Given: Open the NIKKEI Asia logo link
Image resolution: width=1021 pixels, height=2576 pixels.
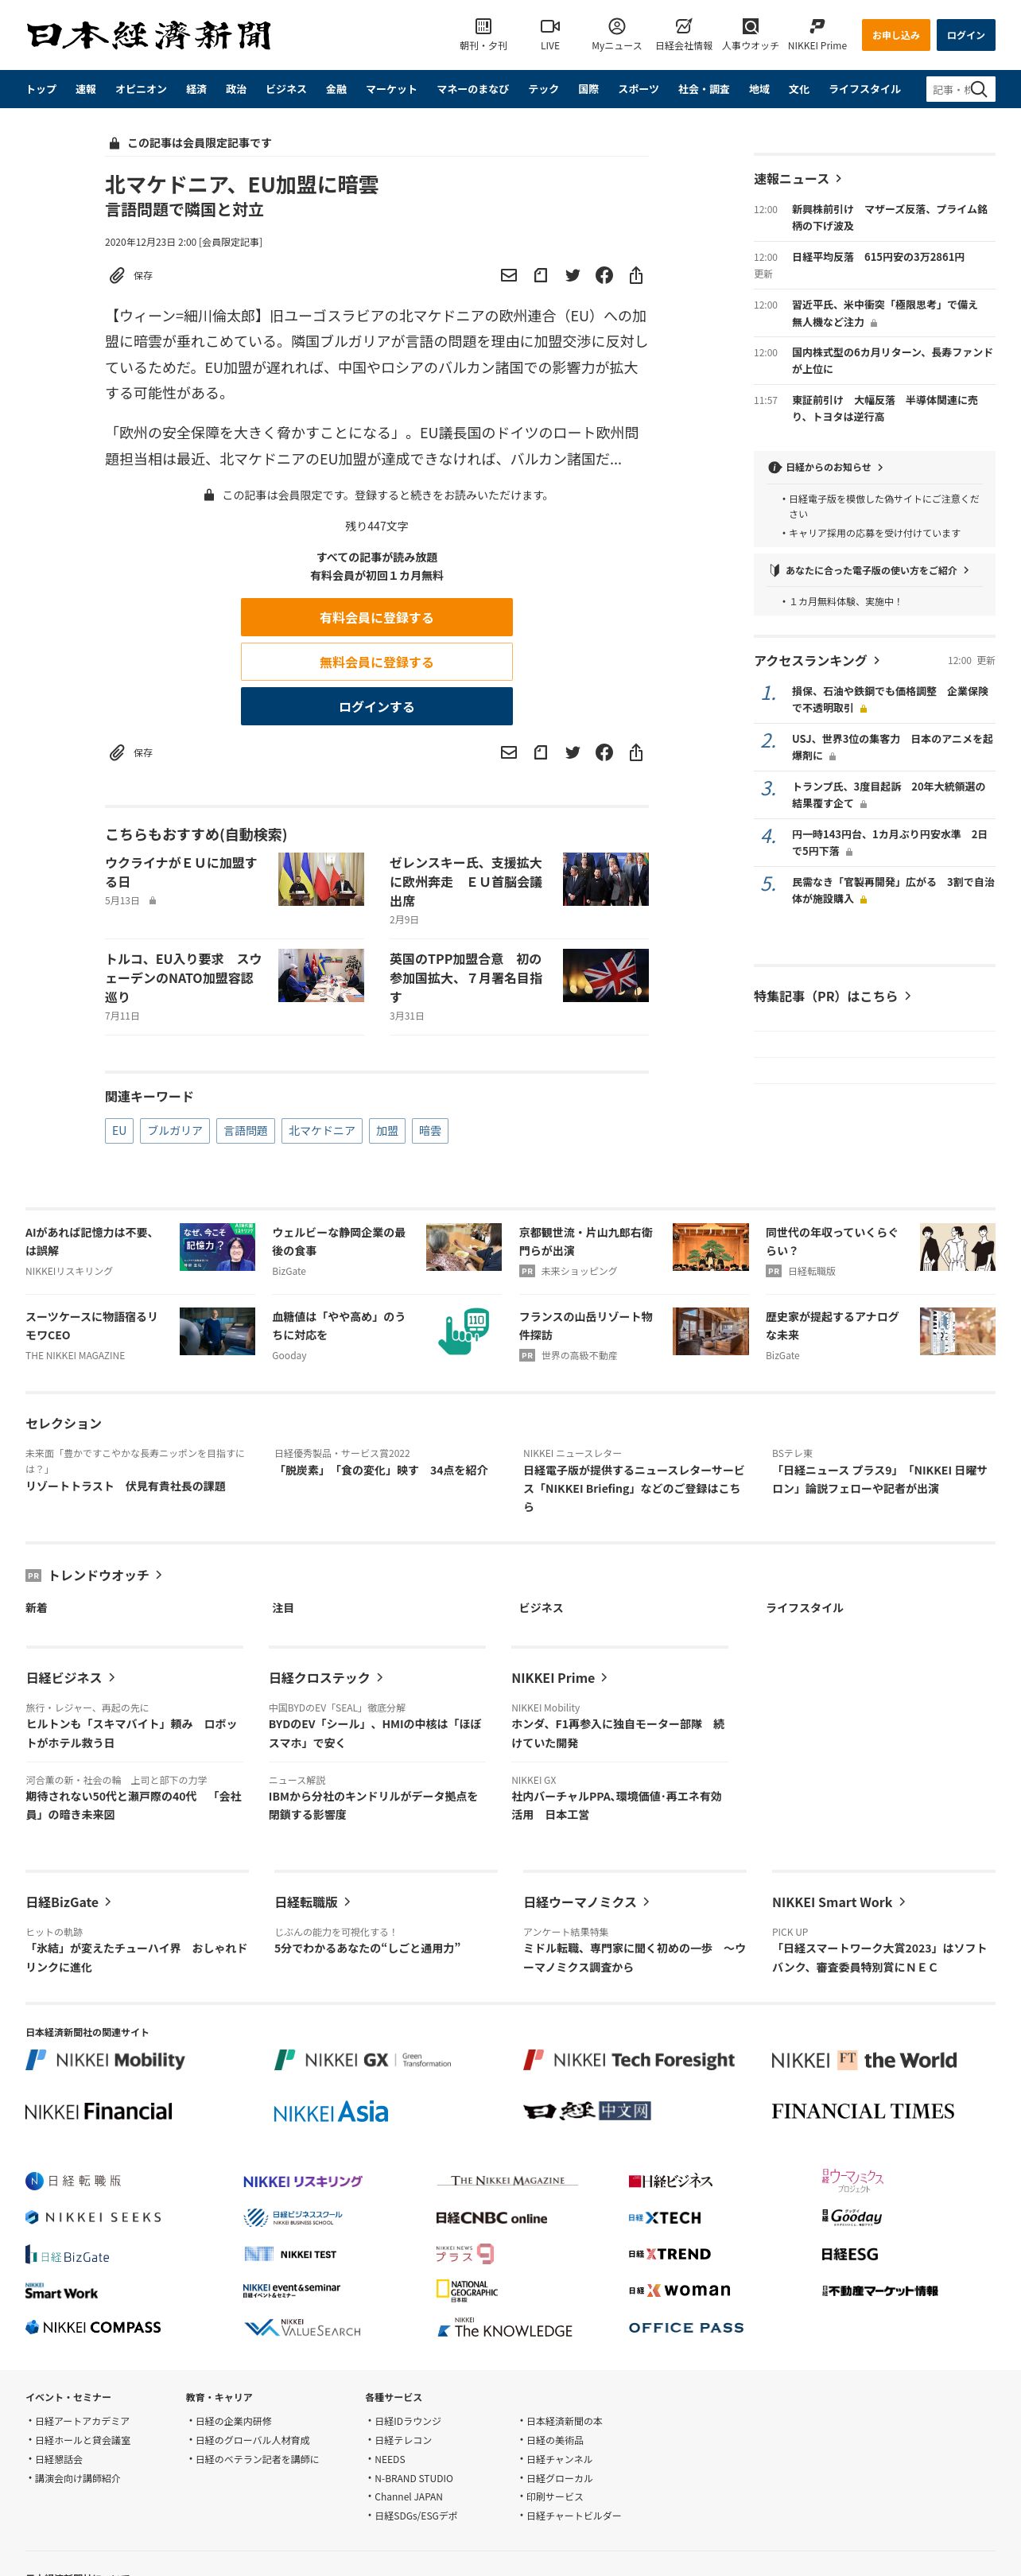Looking at the screenshot, I should click(331, 2111).
